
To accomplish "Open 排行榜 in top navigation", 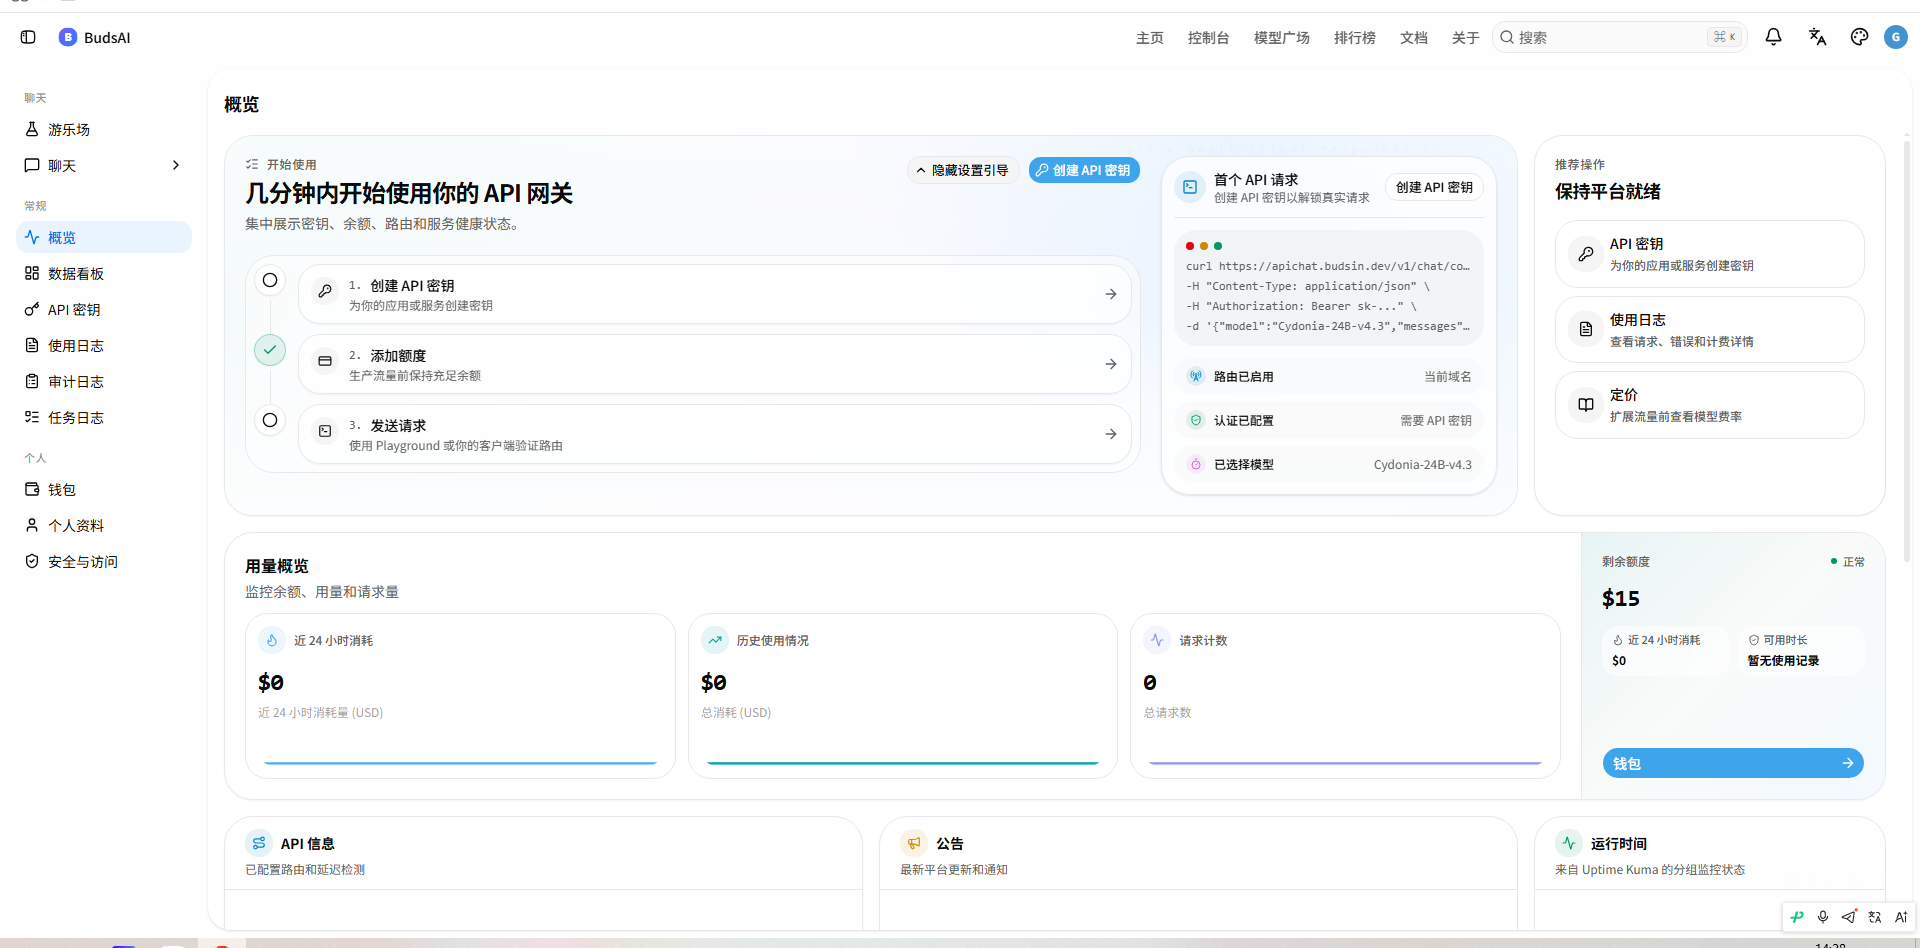I will [1355, 37].
